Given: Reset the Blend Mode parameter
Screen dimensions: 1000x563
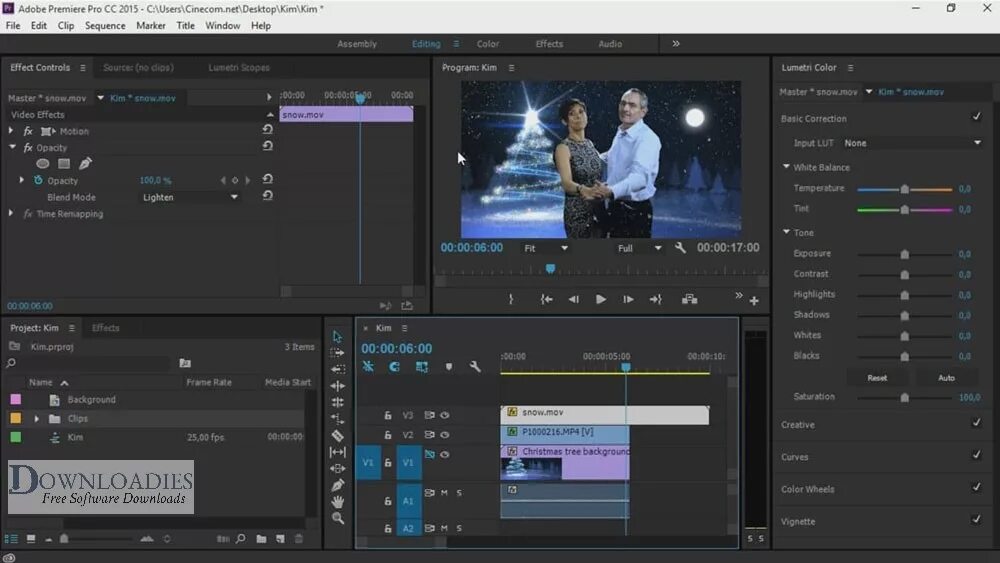Looking at the screenshot, I should tap(268, 196).
